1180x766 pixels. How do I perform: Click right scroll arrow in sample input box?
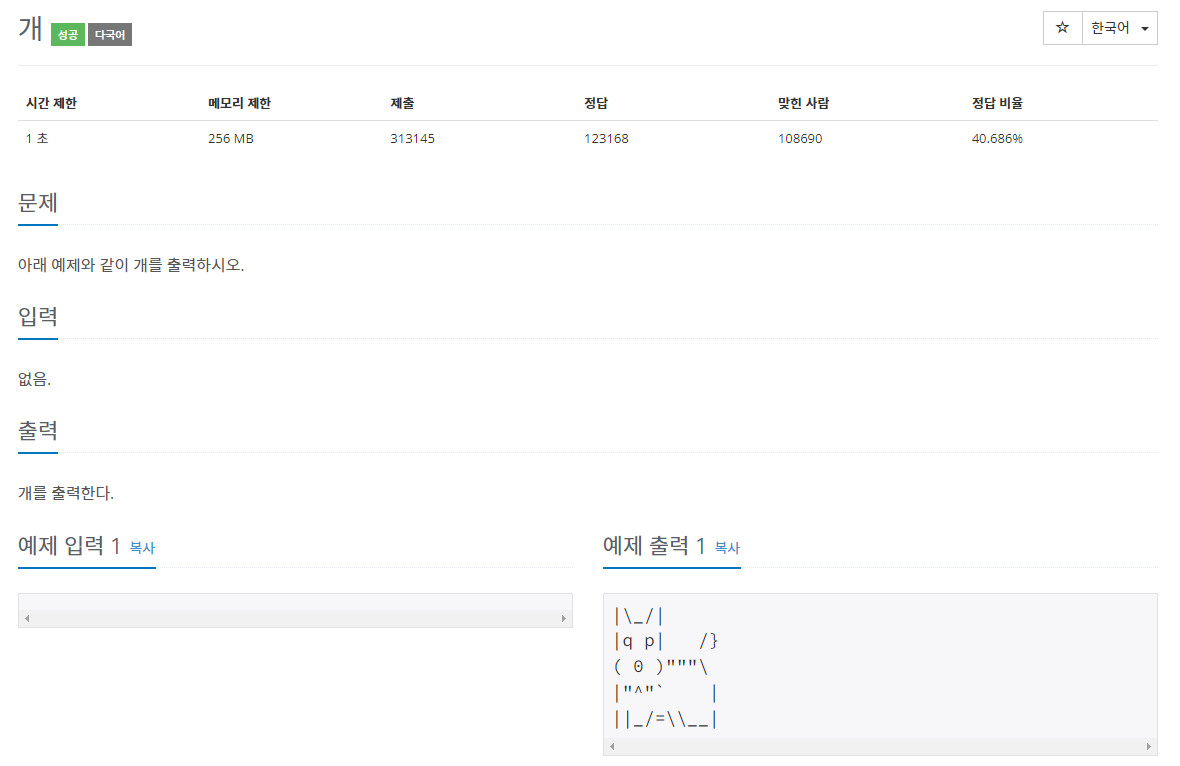click(x=564, y=619)
